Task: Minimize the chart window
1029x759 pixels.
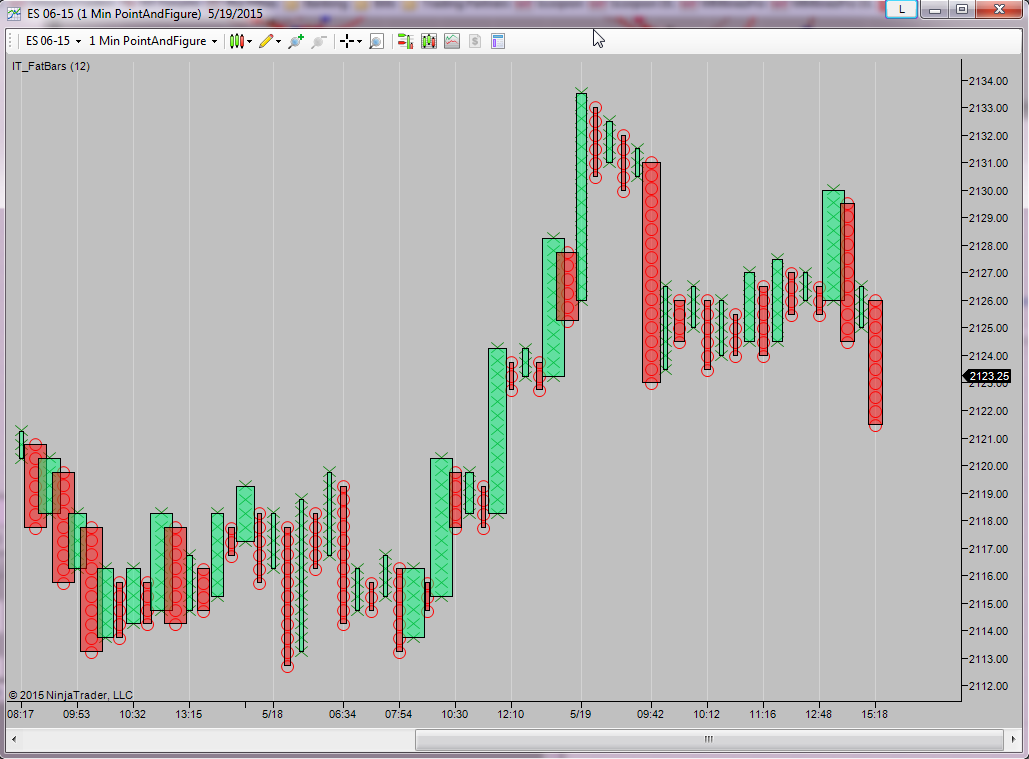Action: [935, 9]
